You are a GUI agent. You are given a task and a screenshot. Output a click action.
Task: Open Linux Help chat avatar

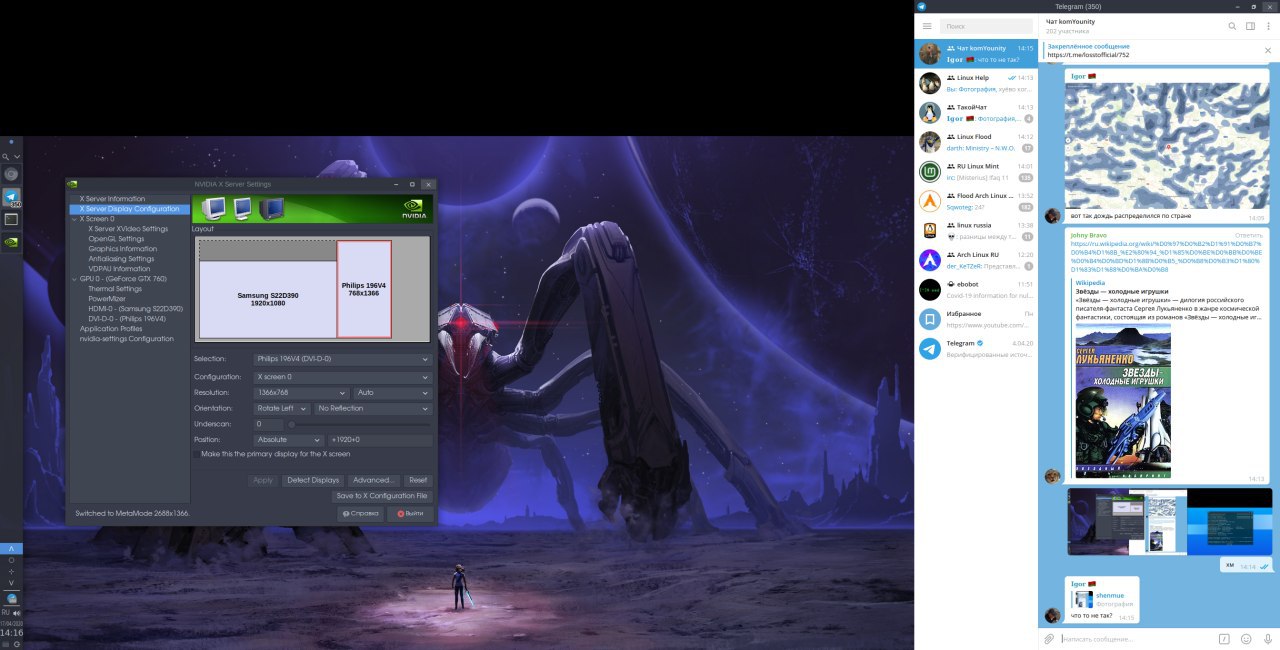pos(929,83)
